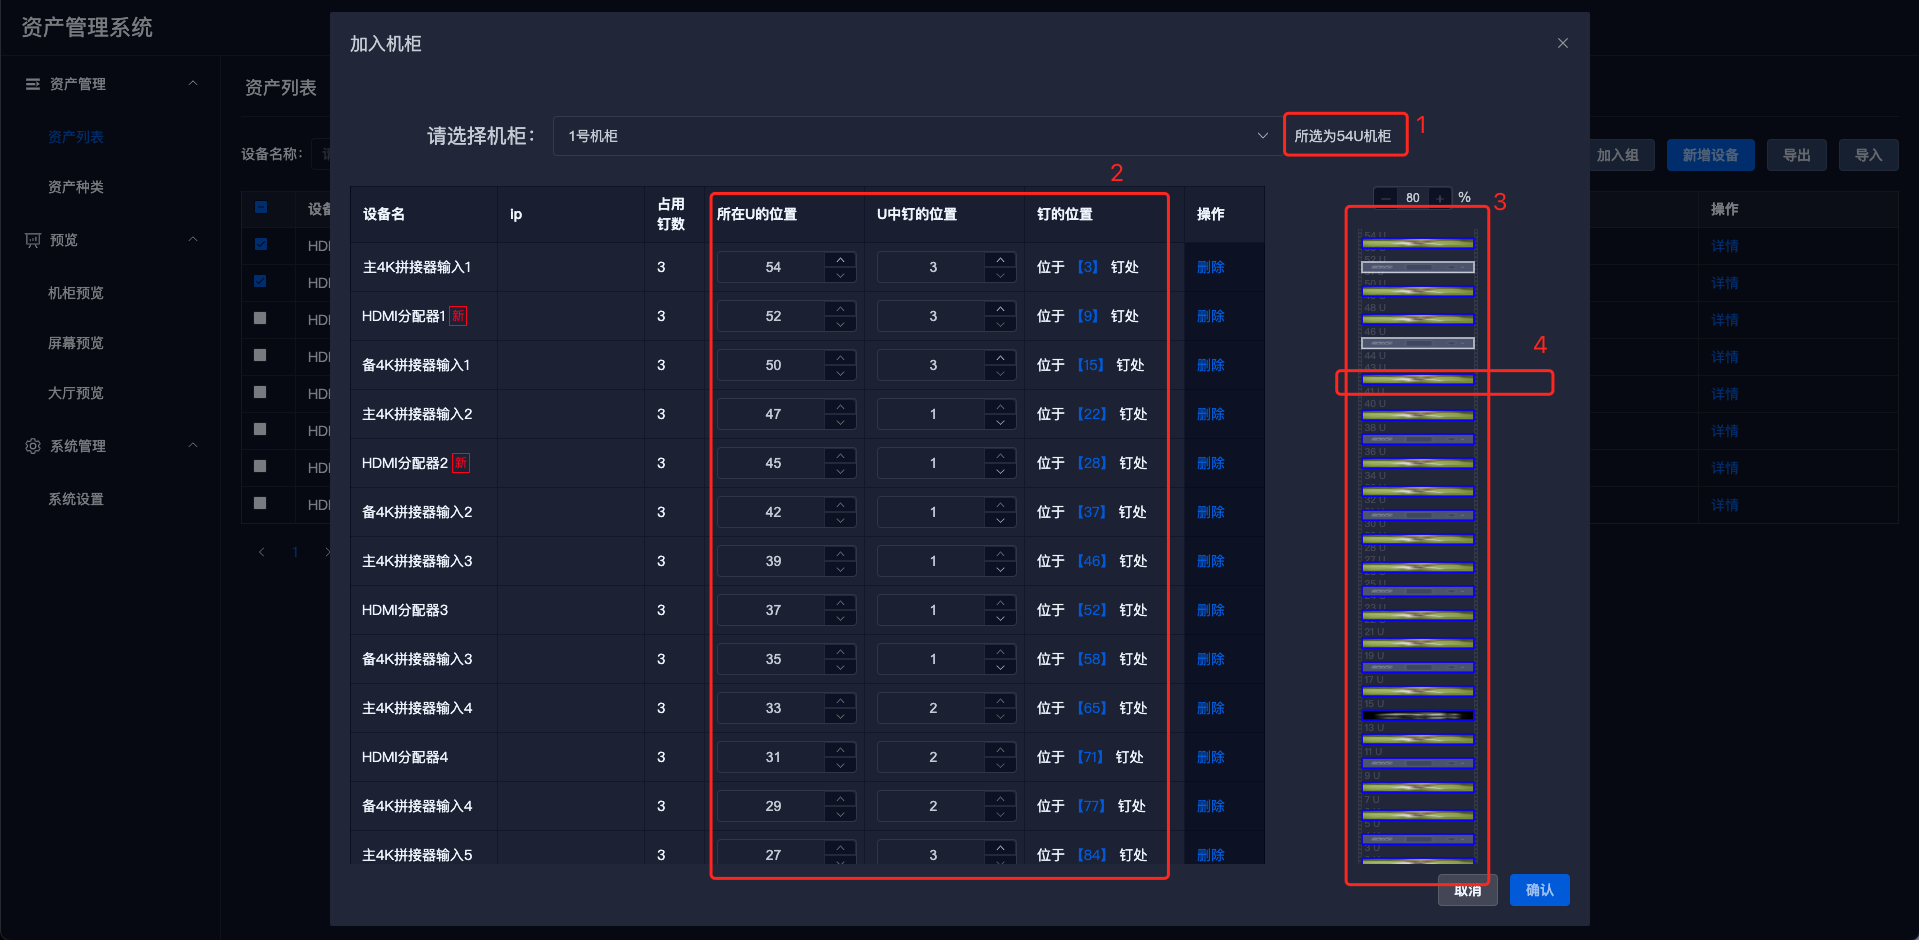
Task: Click the rack zoom value 80 field
Action: (x=1413, y=198)
